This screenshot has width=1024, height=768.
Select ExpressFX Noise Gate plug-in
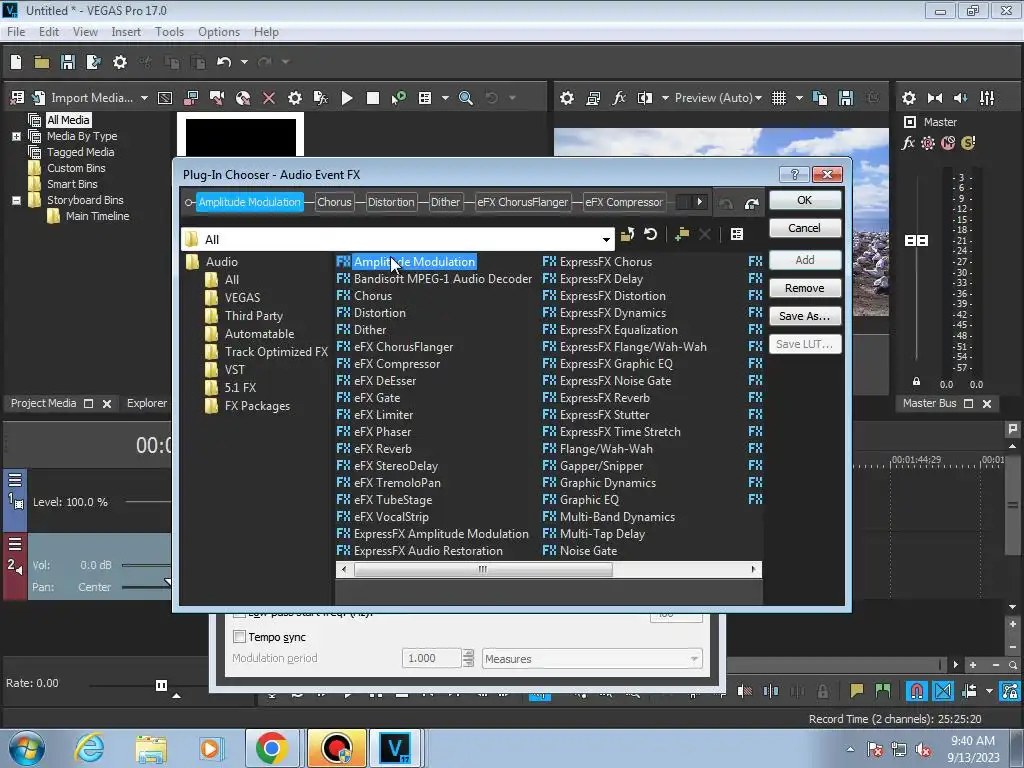[x=615, y=381]
